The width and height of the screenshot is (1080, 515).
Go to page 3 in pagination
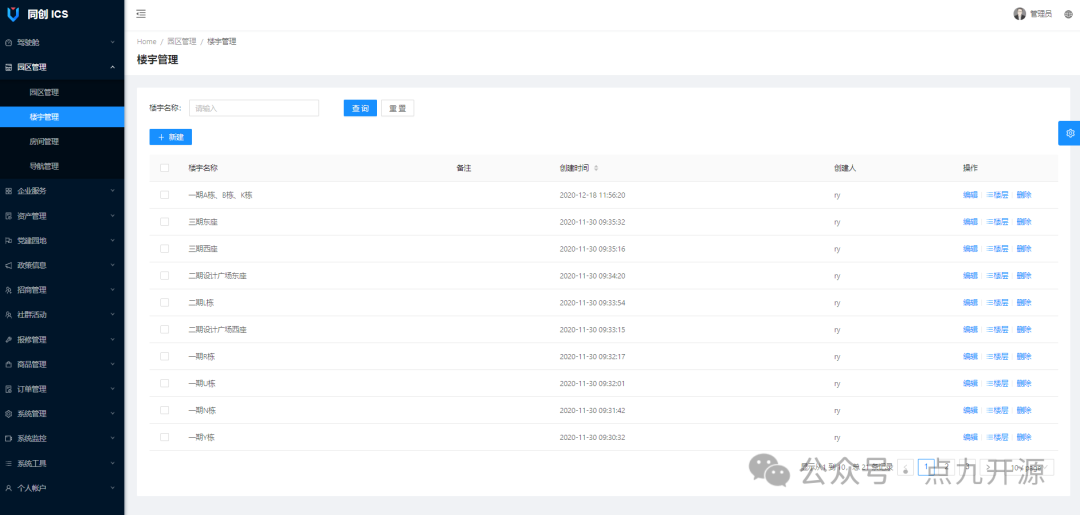pos(968,467)
